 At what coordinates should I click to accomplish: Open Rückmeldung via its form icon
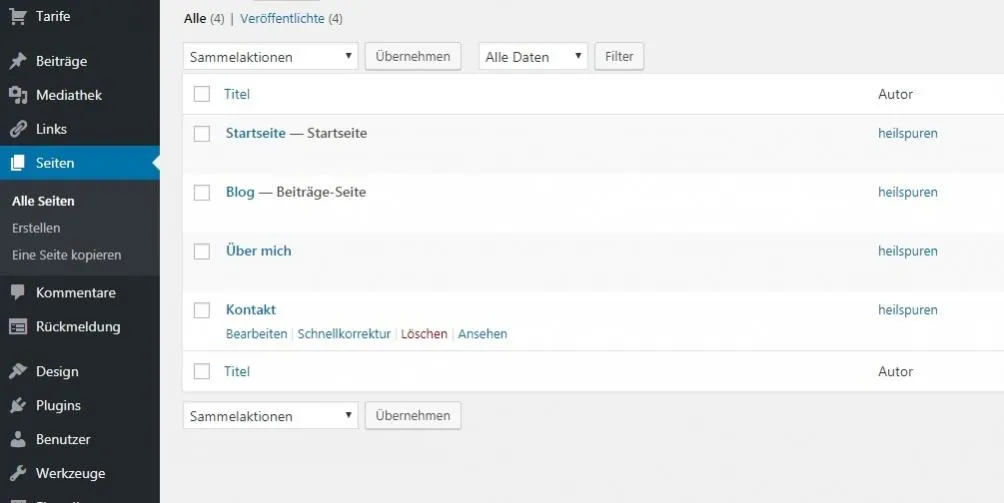(18, 327)
